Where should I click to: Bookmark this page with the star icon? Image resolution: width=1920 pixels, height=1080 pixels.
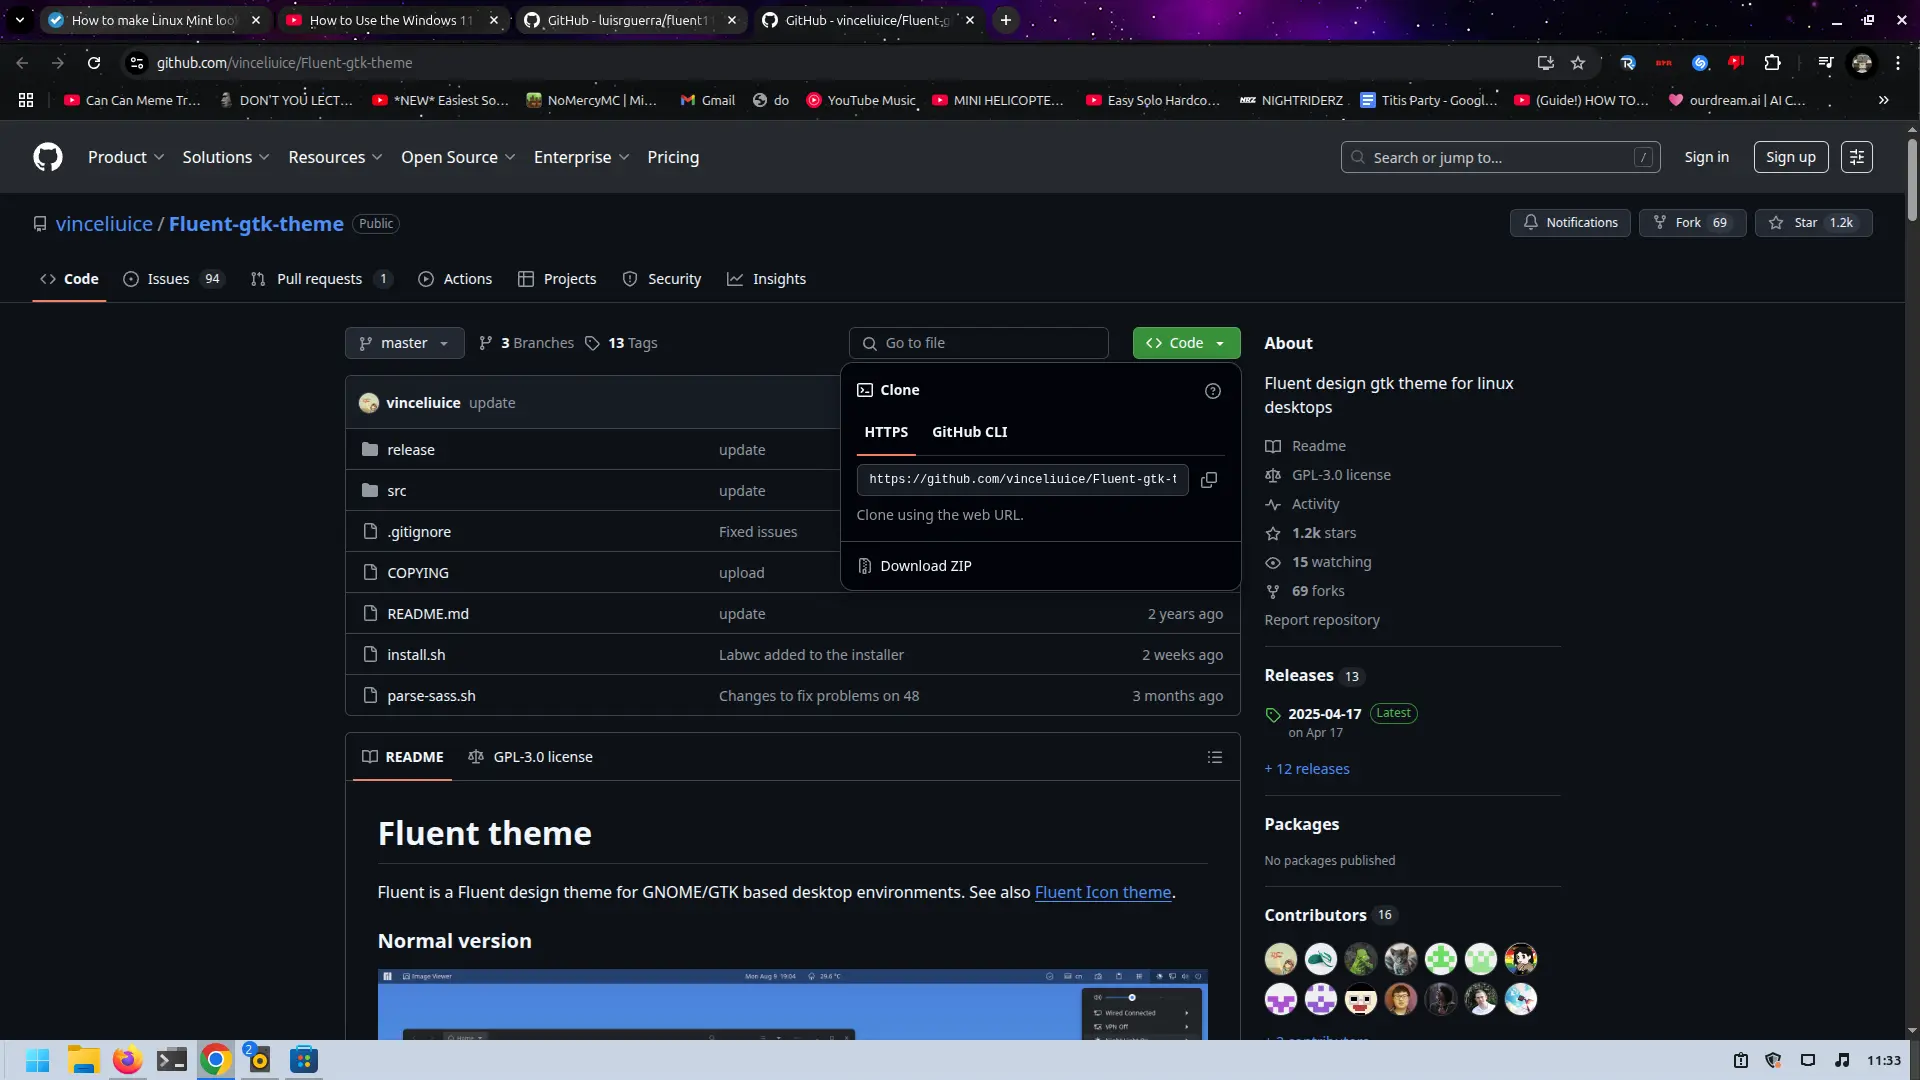coord(1578,63)
